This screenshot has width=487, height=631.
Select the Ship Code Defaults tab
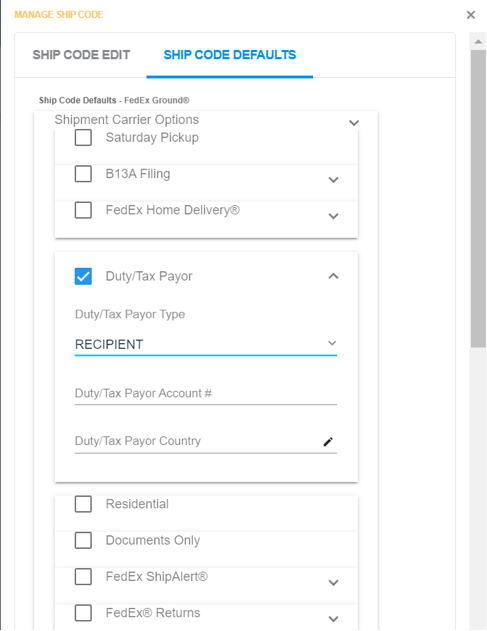(x=230, y=55)
